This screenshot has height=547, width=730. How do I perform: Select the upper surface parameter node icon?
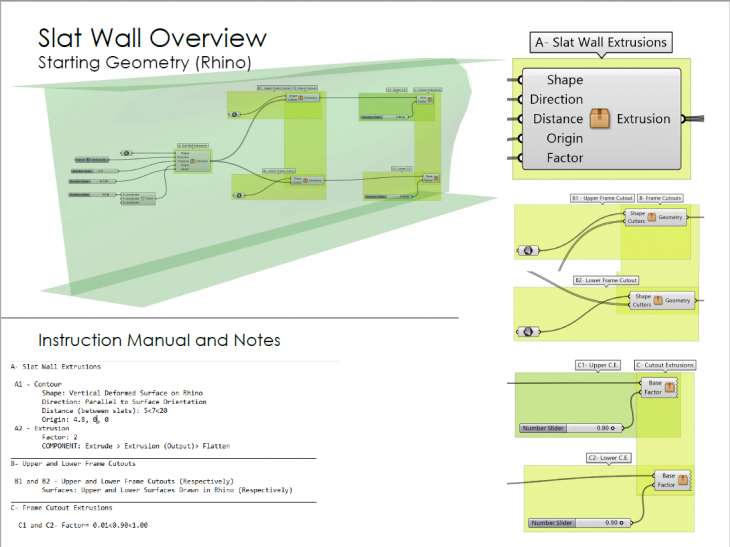pyautogui.click(x=527, y=248)
